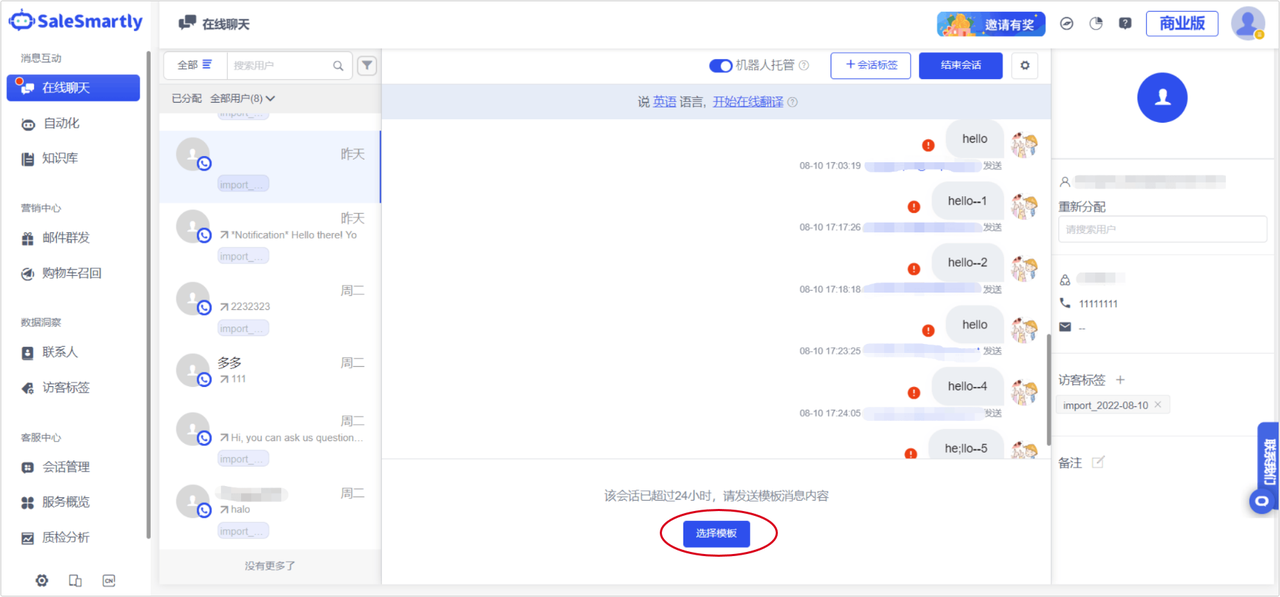
Task: Open 知识库 from the sidebar
Action: point(59,158)
